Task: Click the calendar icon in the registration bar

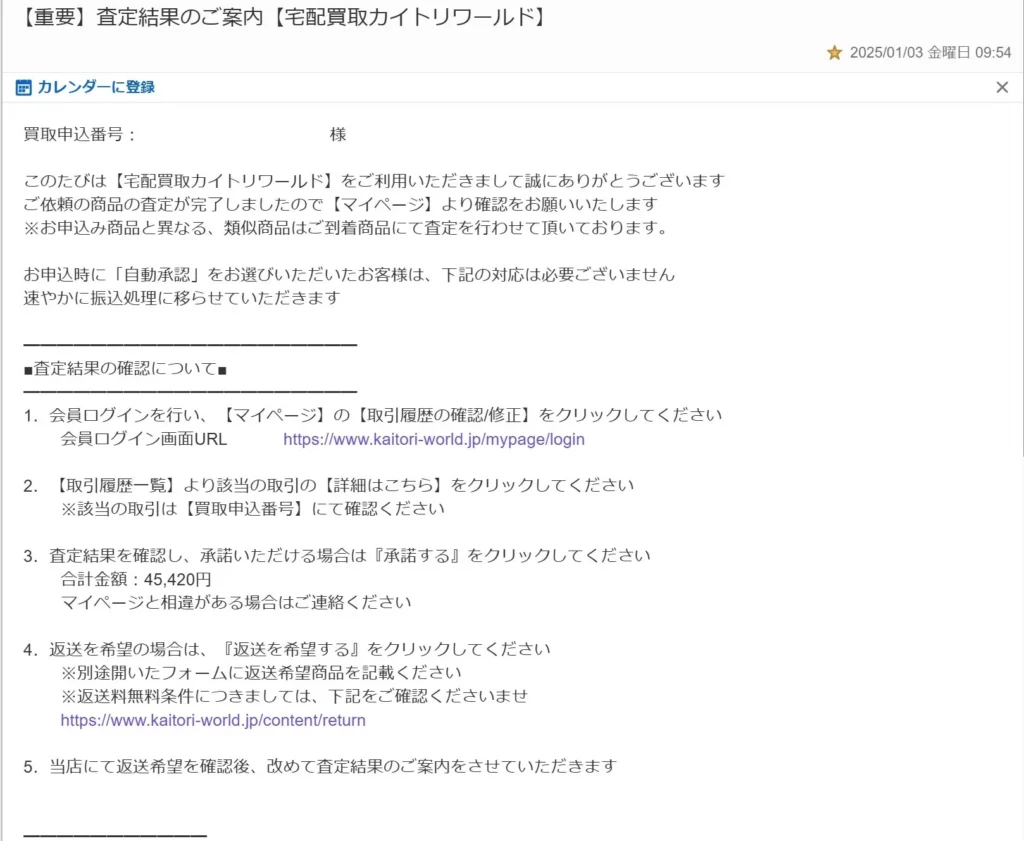Action: 24,87
